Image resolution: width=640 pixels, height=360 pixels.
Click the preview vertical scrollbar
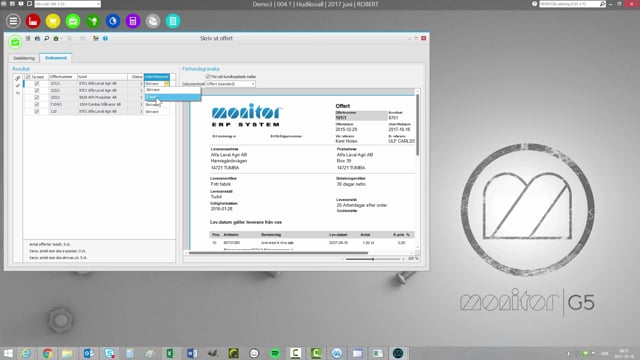pyautogui.click(x=417, y=125)
